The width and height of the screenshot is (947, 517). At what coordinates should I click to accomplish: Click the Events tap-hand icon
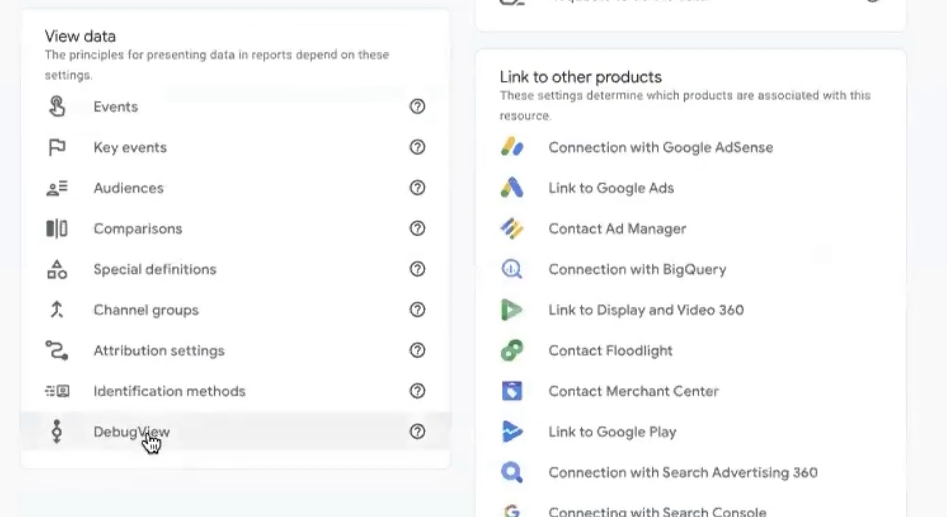click(x=57, y=106)
